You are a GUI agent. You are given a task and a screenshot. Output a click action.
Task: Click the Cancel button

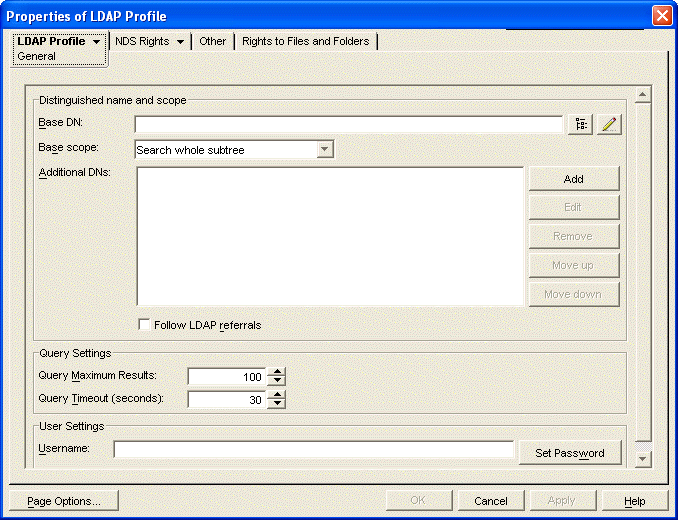pyautogui.click(x=490, y=501)
